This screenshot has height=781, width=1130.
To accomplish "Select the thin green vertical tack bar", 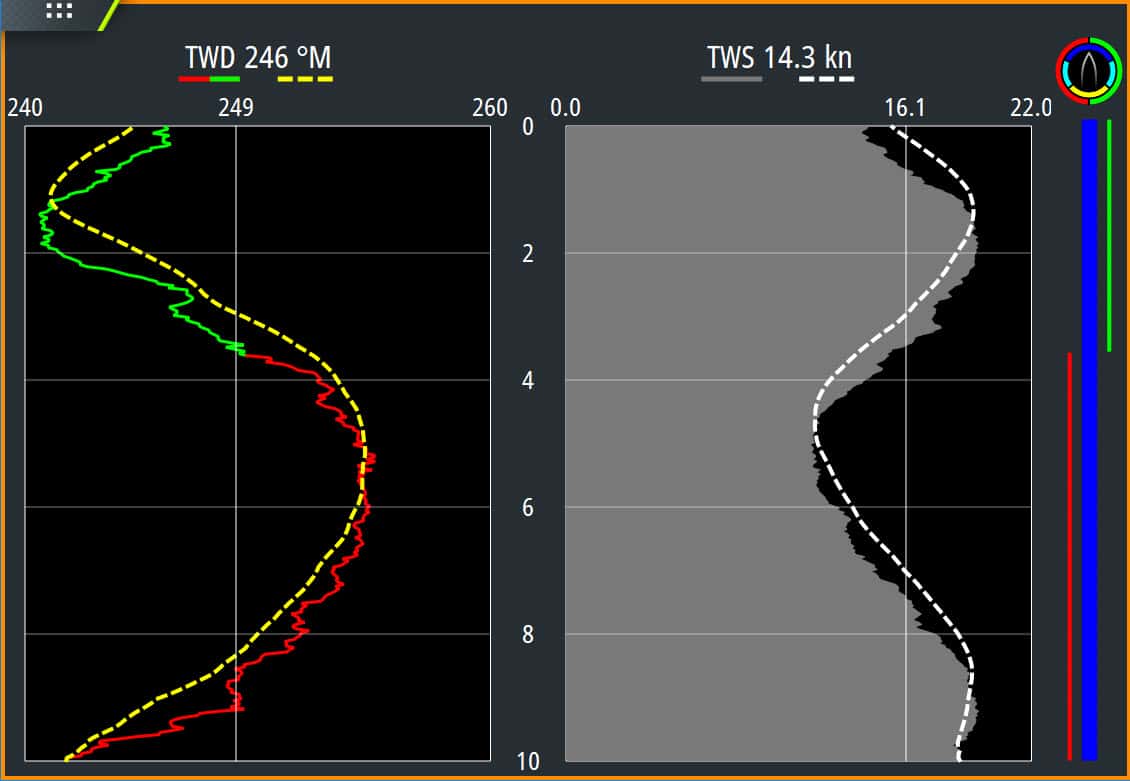I will pos(1109,236).
